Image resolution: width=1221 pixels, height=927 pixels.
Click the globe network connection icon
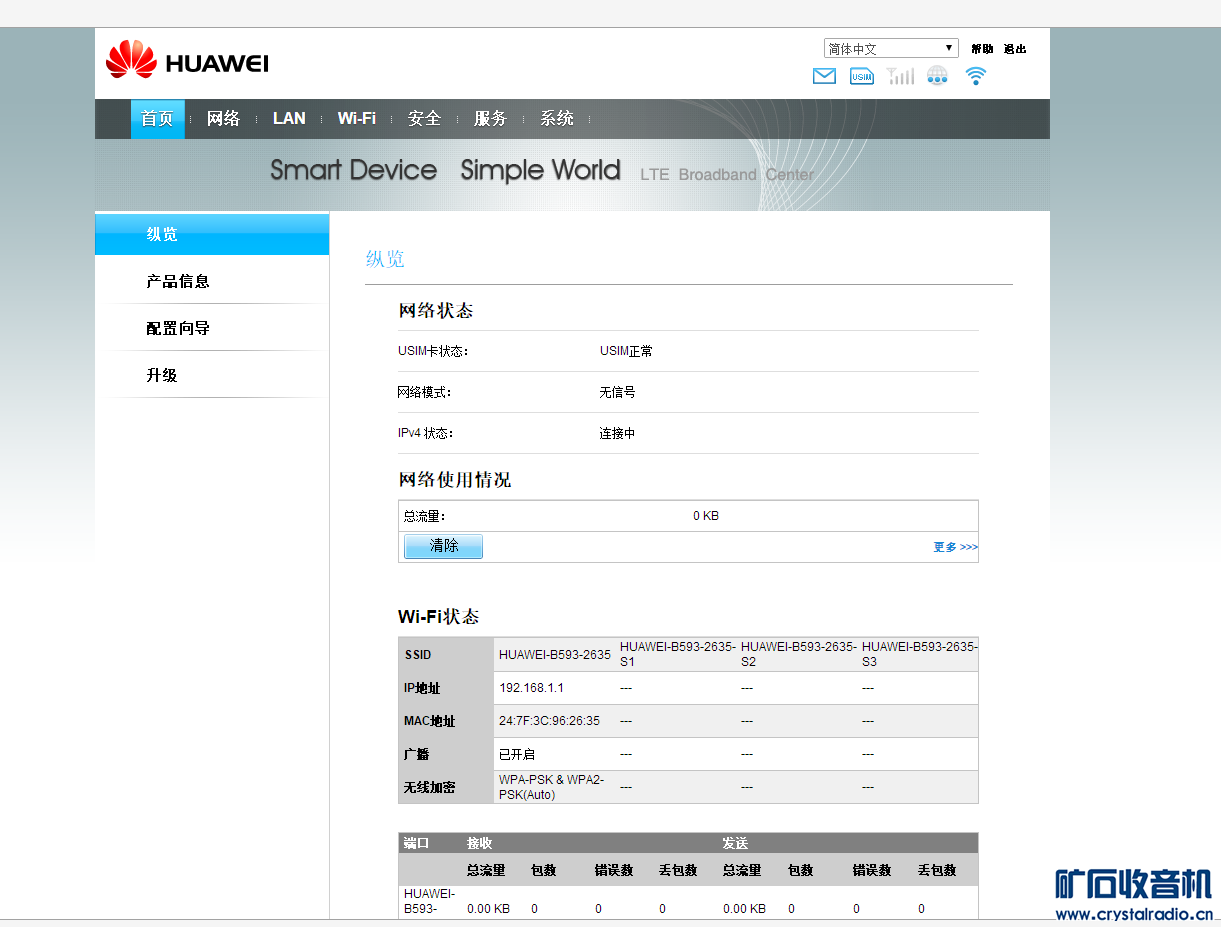pyautogui.click(x=937, y=76)
